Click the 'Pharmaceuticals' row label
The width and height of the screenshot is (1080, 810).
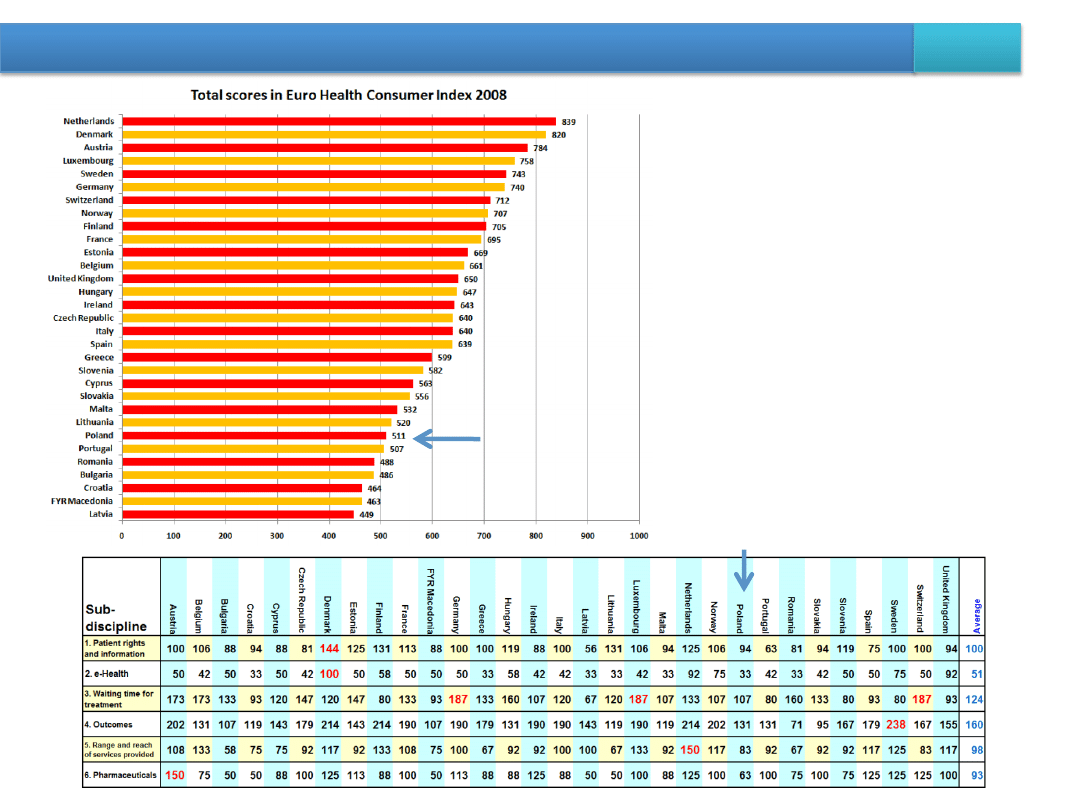click(120, 776)
